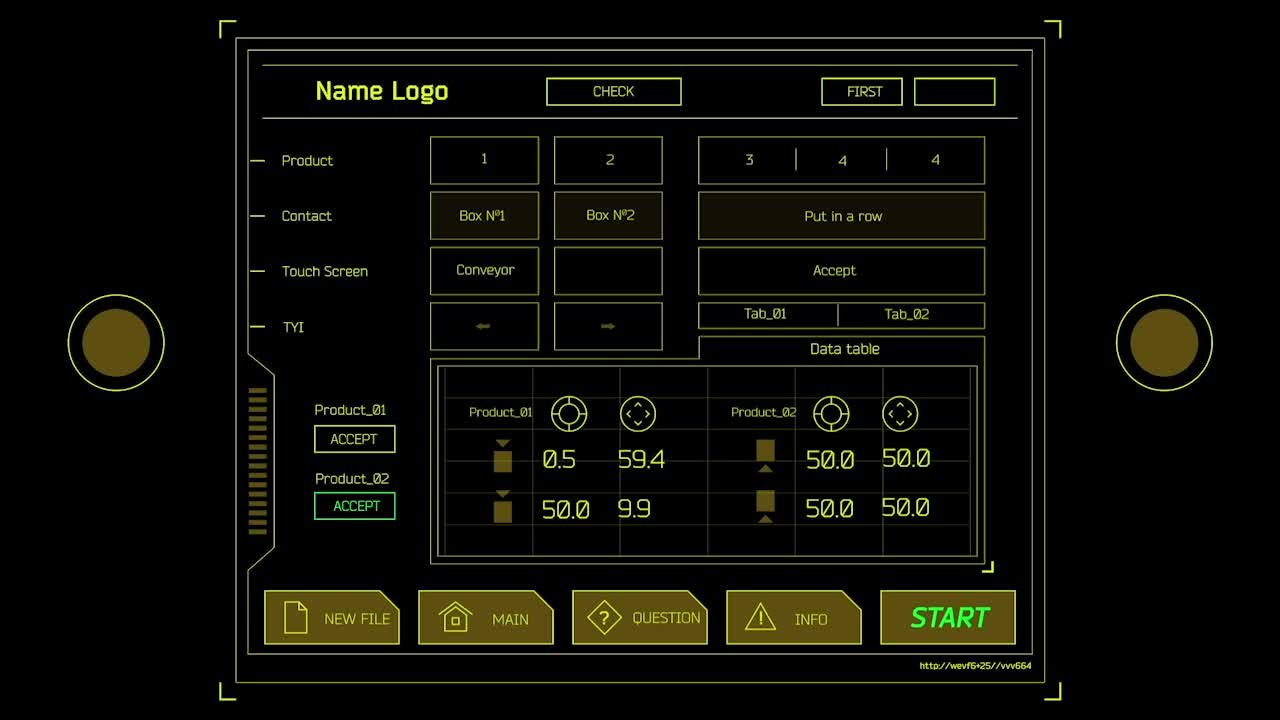Click the question mark diamond icon

[604, 617]
